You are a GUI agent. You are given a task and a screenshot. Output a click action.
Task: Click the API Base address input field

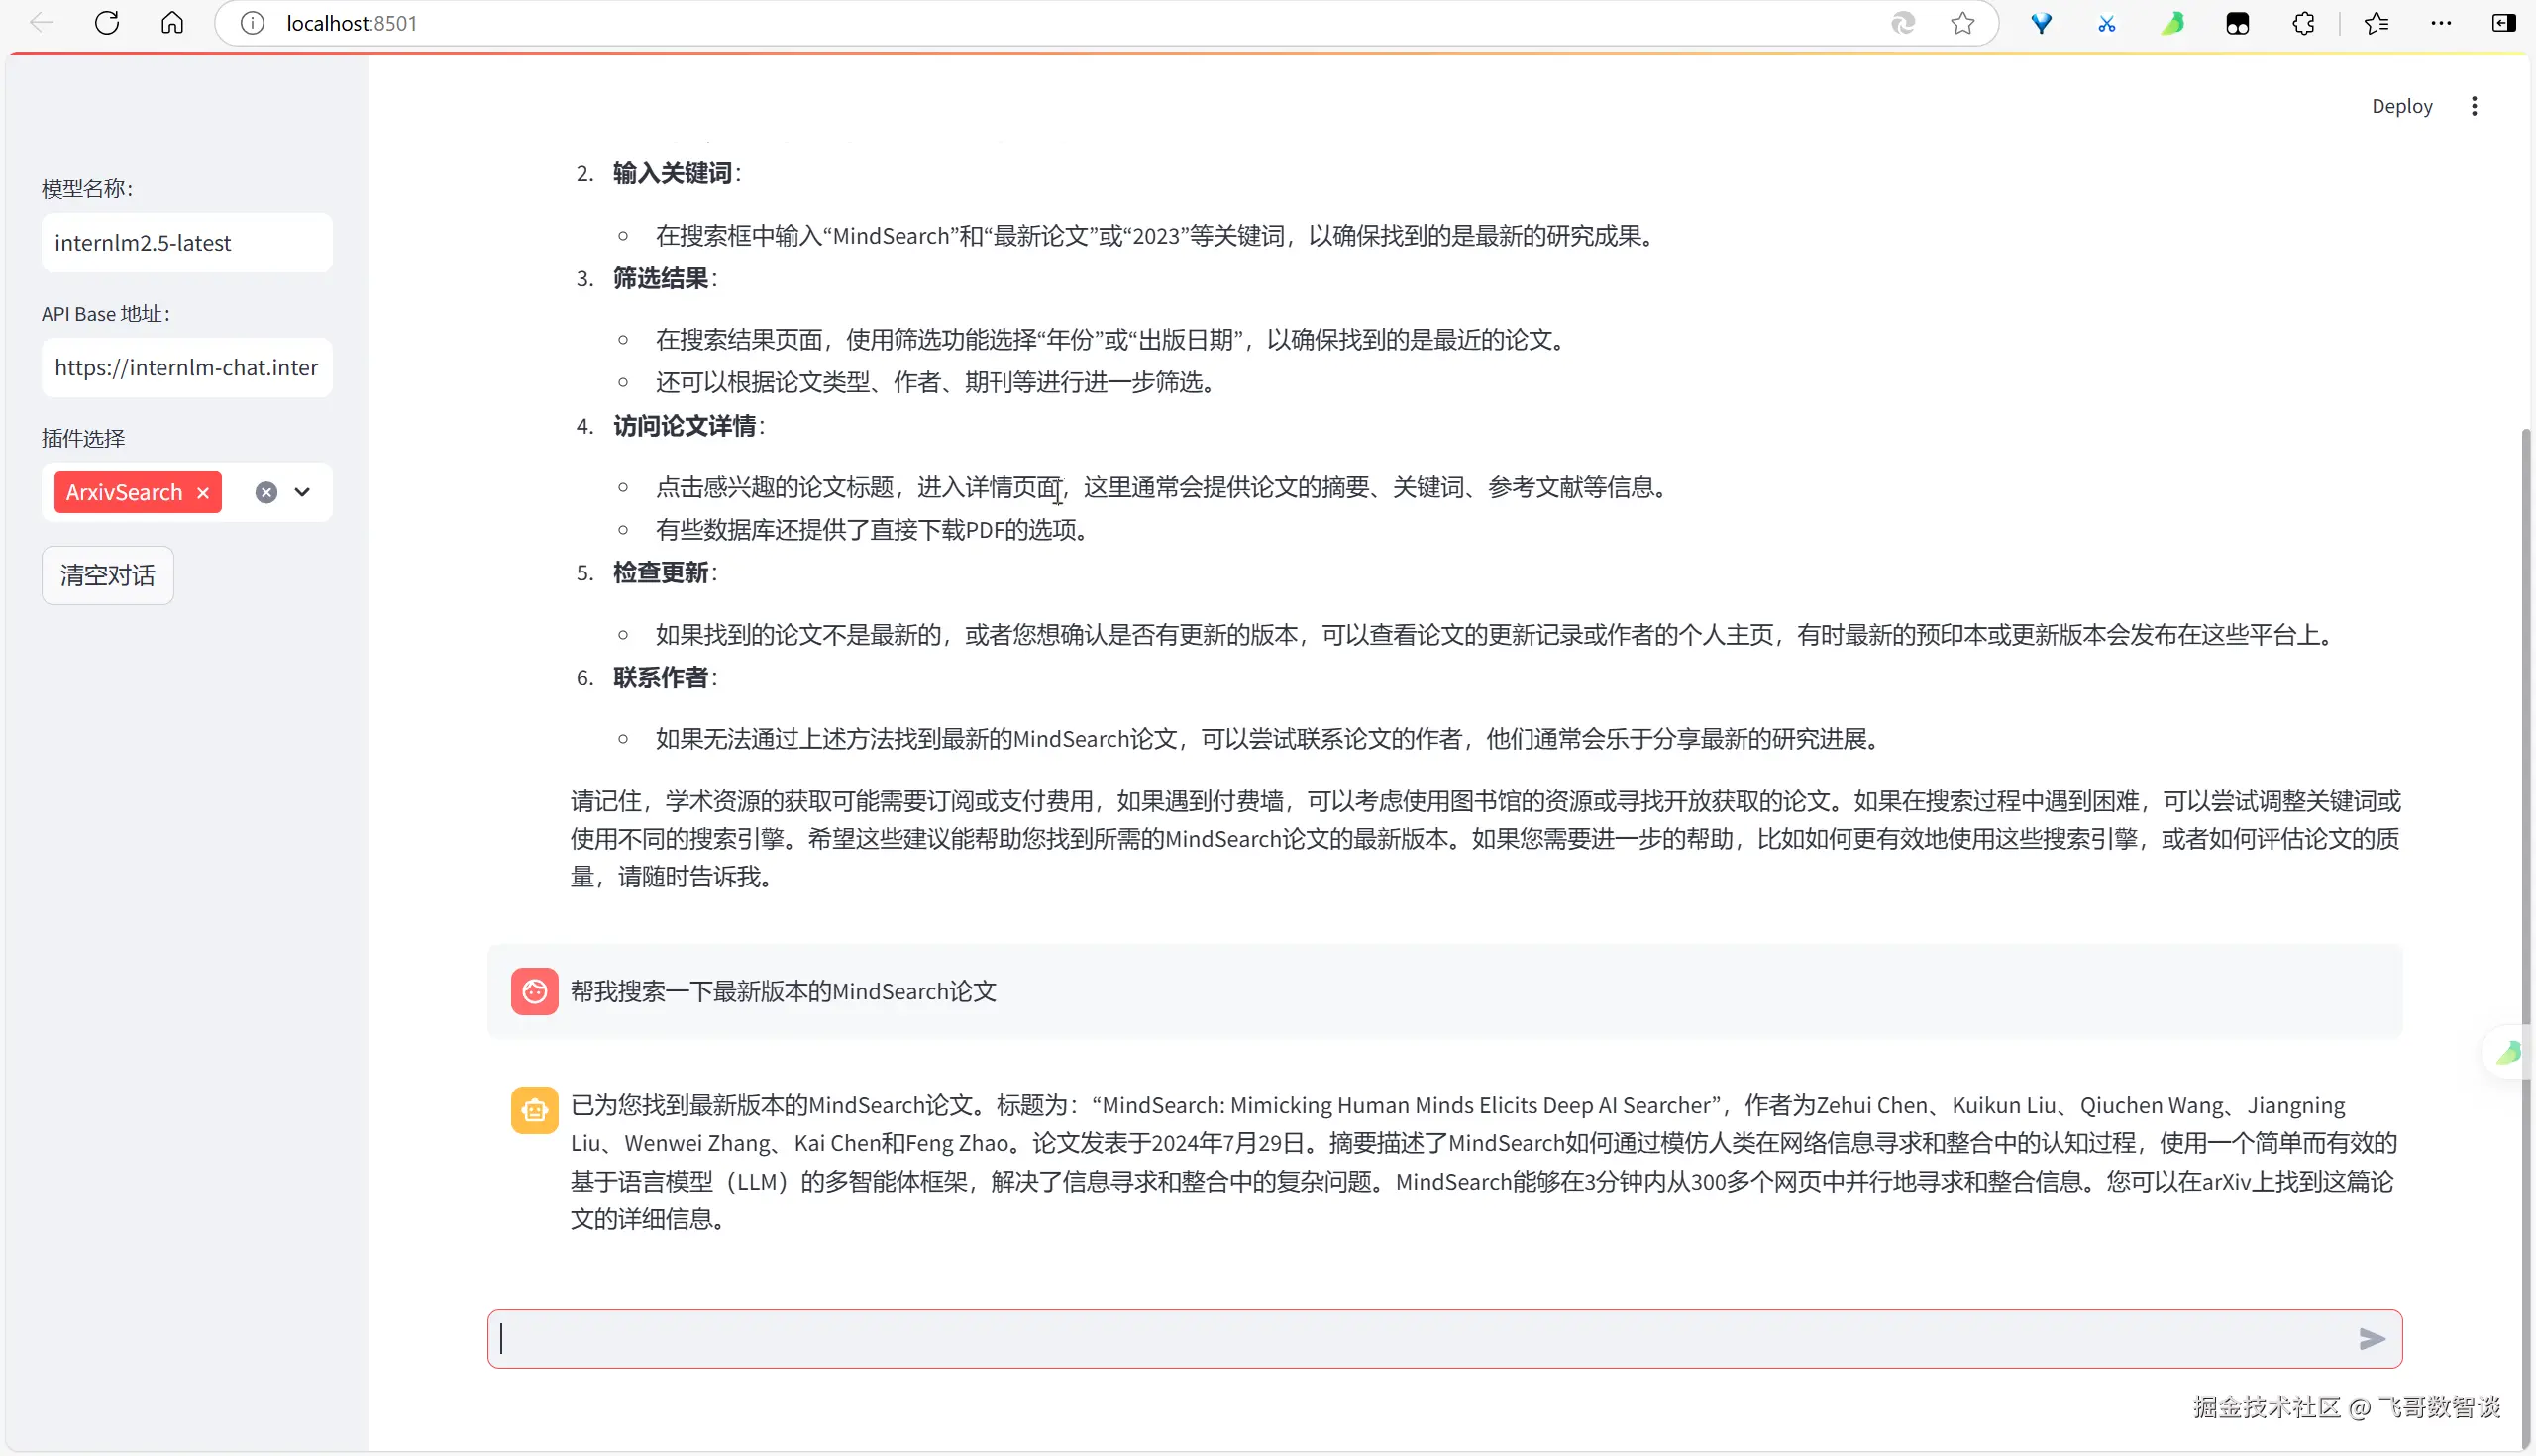tap(187, 368)
